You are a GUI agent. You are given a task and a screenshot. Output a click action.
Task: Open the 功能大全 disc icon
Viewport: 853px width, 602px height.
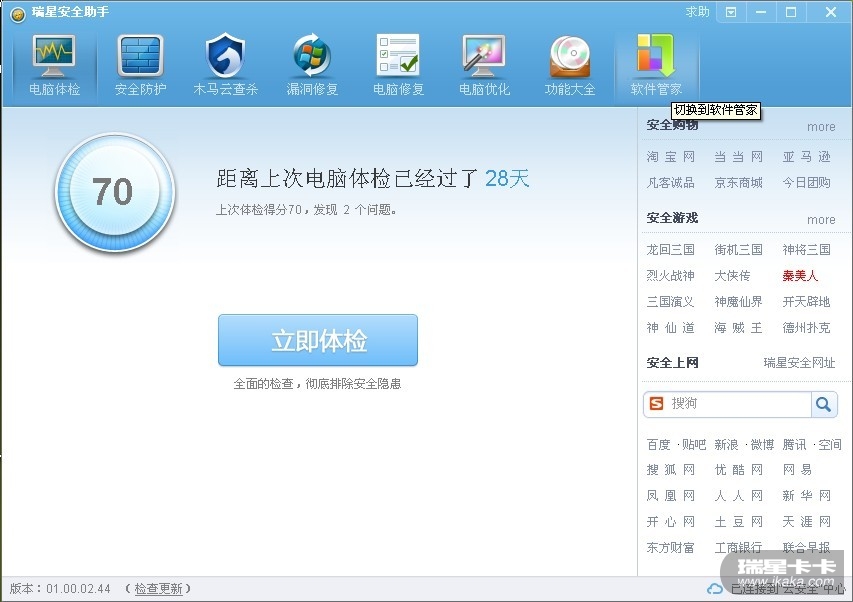point(570,57)
